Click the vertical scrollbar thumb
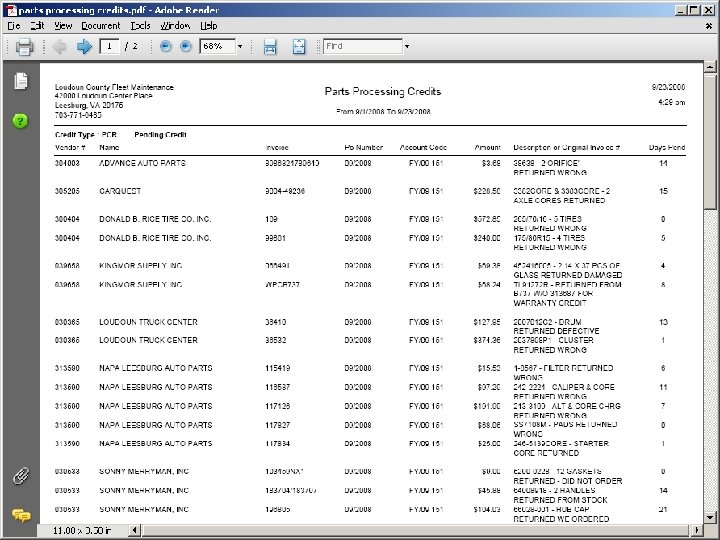The image size is (720, 540). click(x=709, y=140)
